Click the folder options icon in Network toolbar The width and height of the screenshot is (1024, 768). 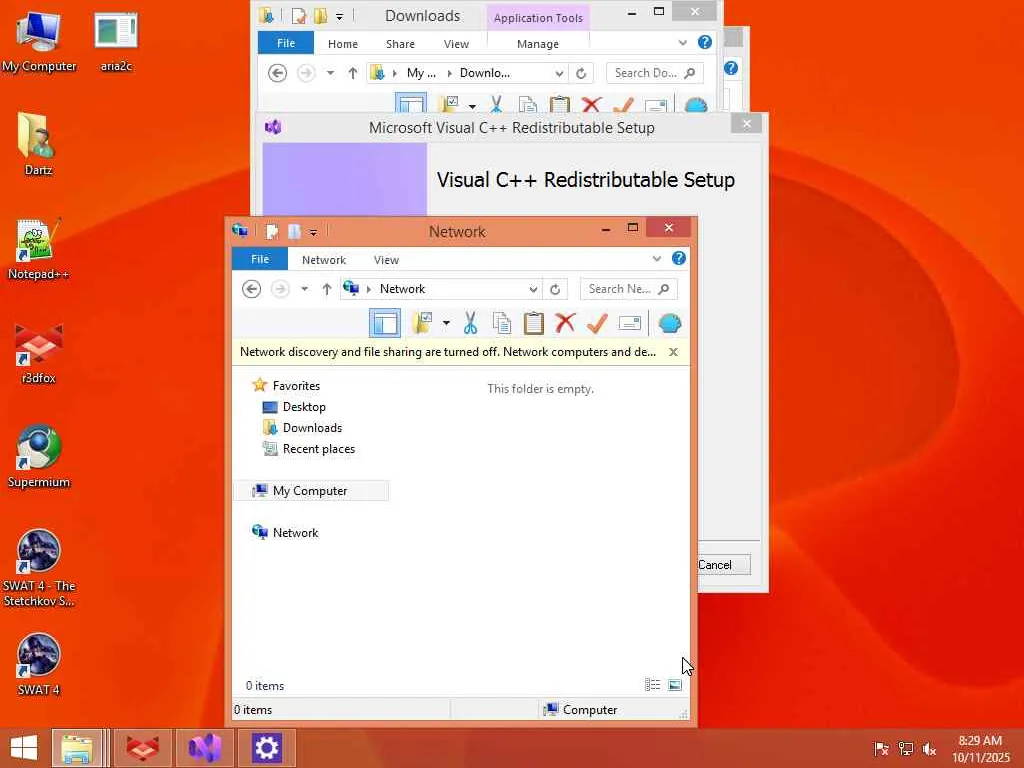click(x=423, y=323)
